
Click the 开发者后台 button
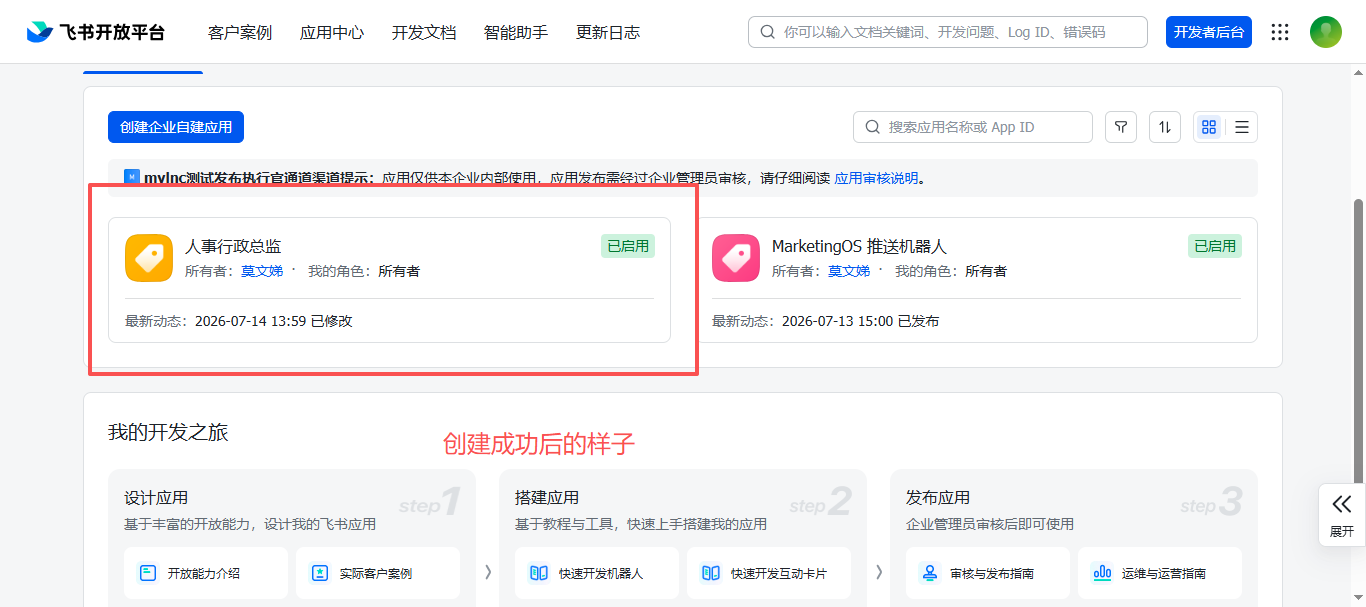(x=1209, y=32)
